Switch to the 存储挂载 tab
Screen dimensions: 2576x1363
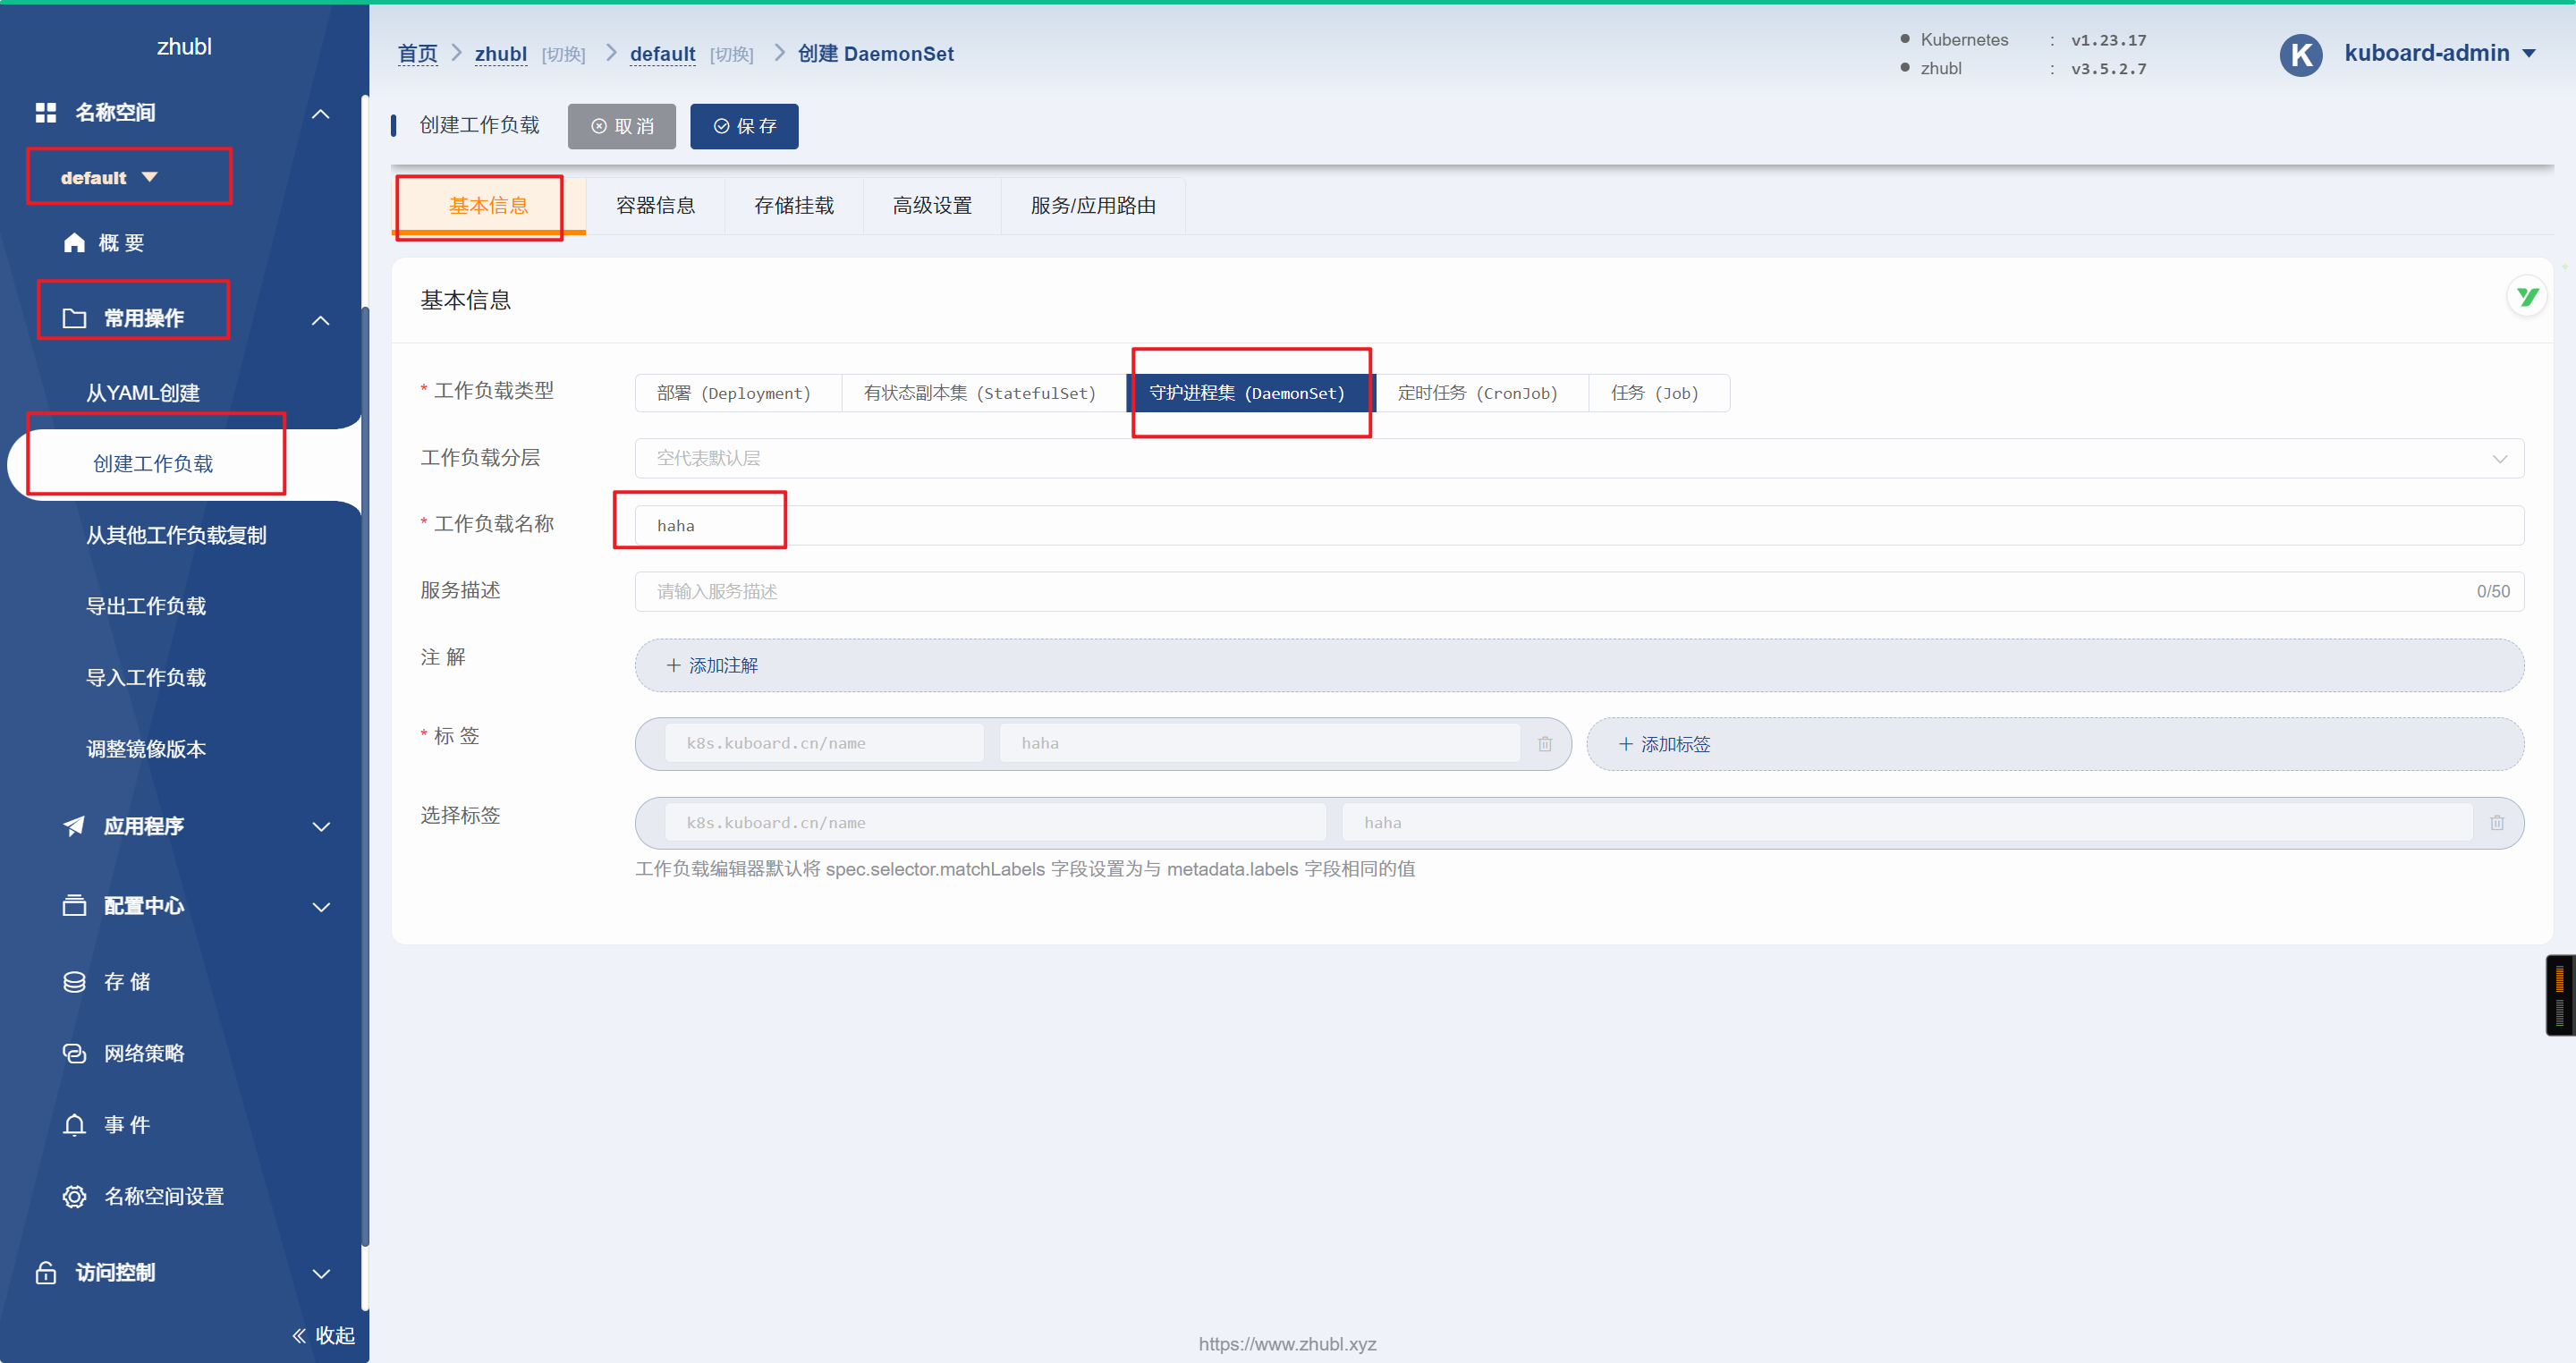[x=794, y=205]
